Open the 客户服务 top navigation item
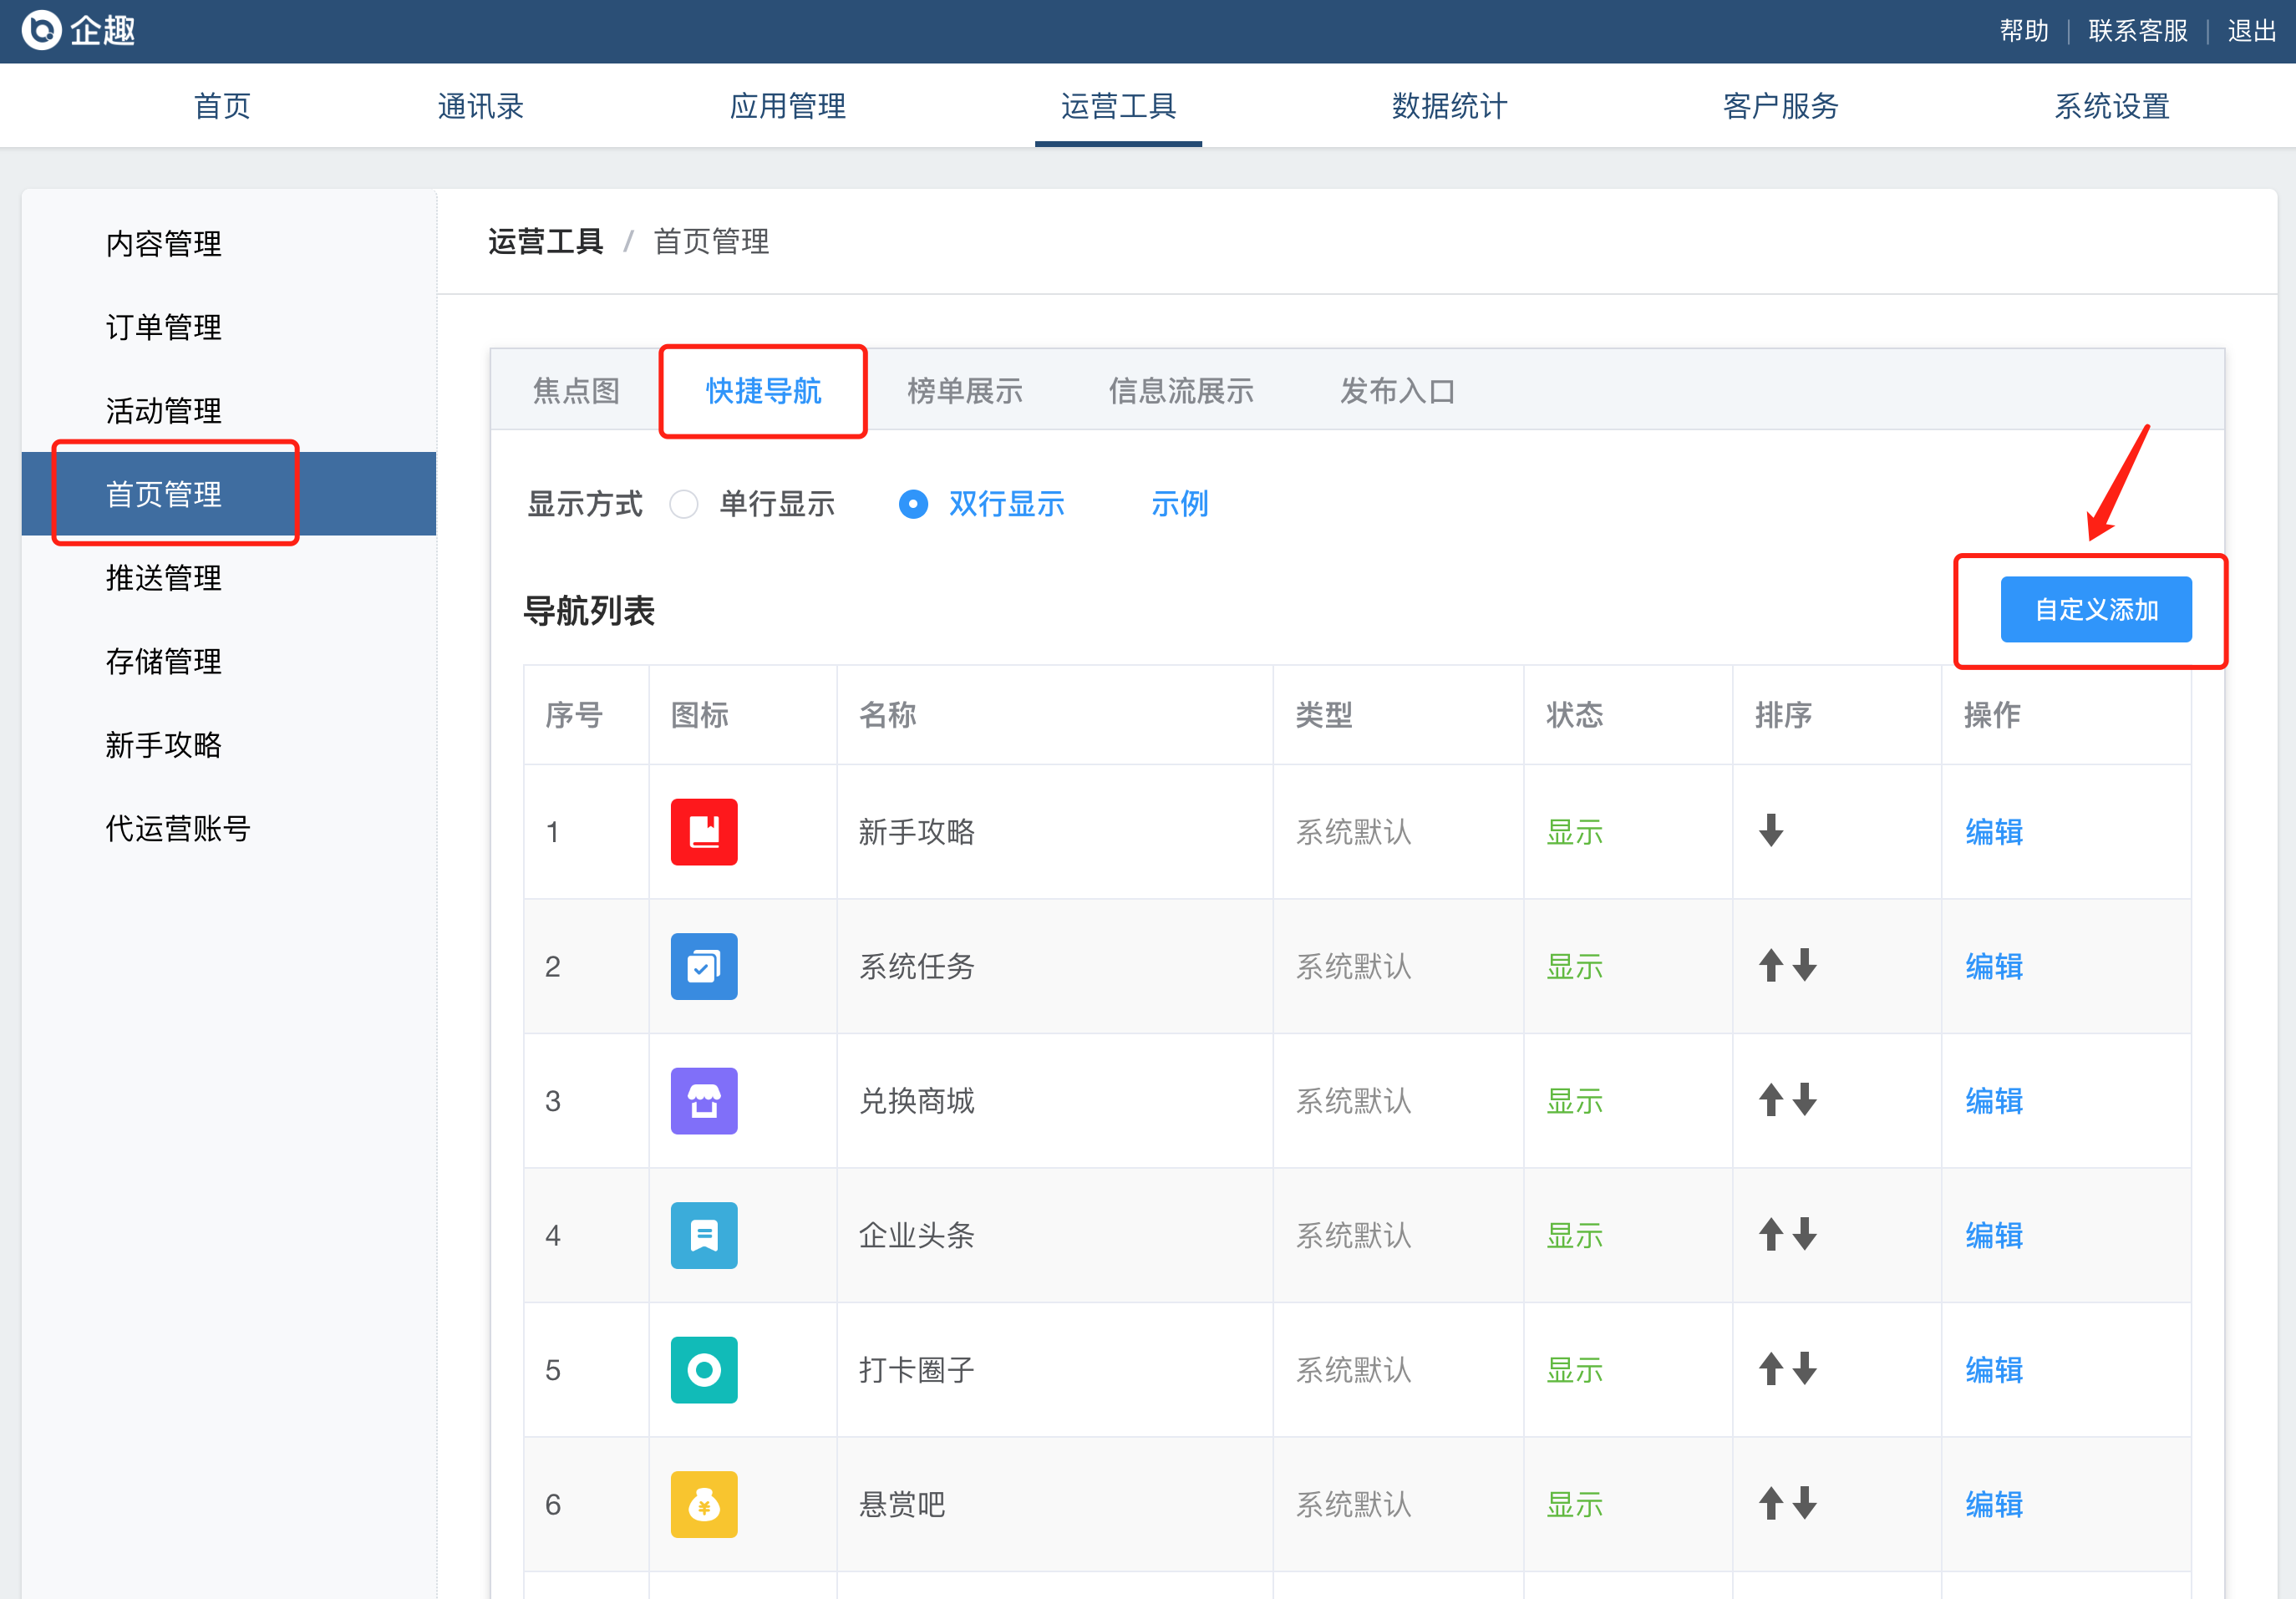This screenshot has width=2296, height=1599. point(1781,106)
